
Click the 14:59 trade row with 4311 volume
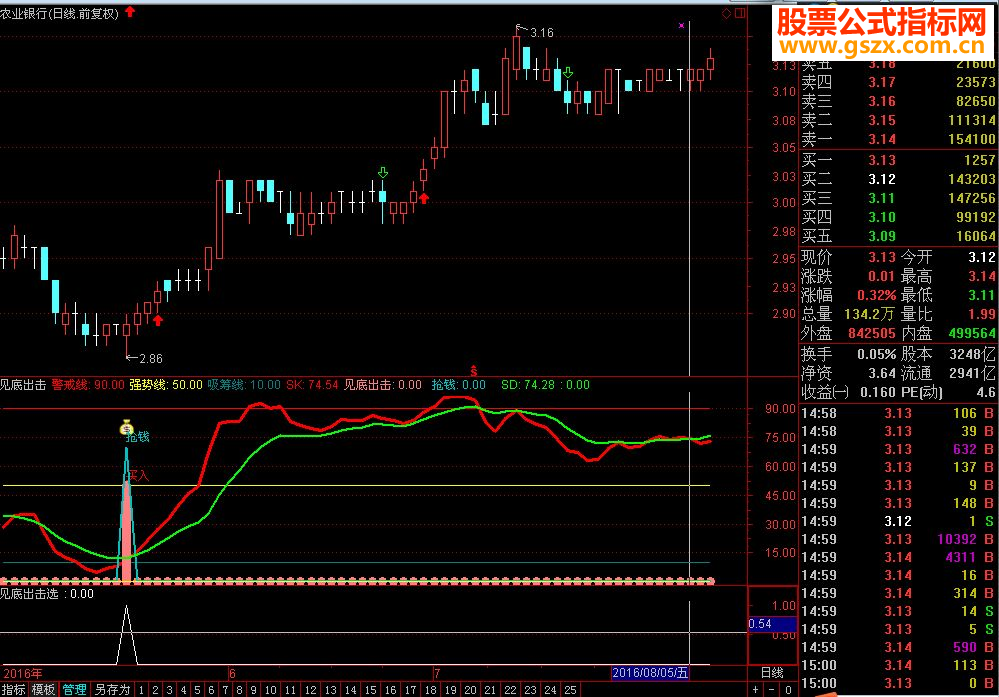898,557
